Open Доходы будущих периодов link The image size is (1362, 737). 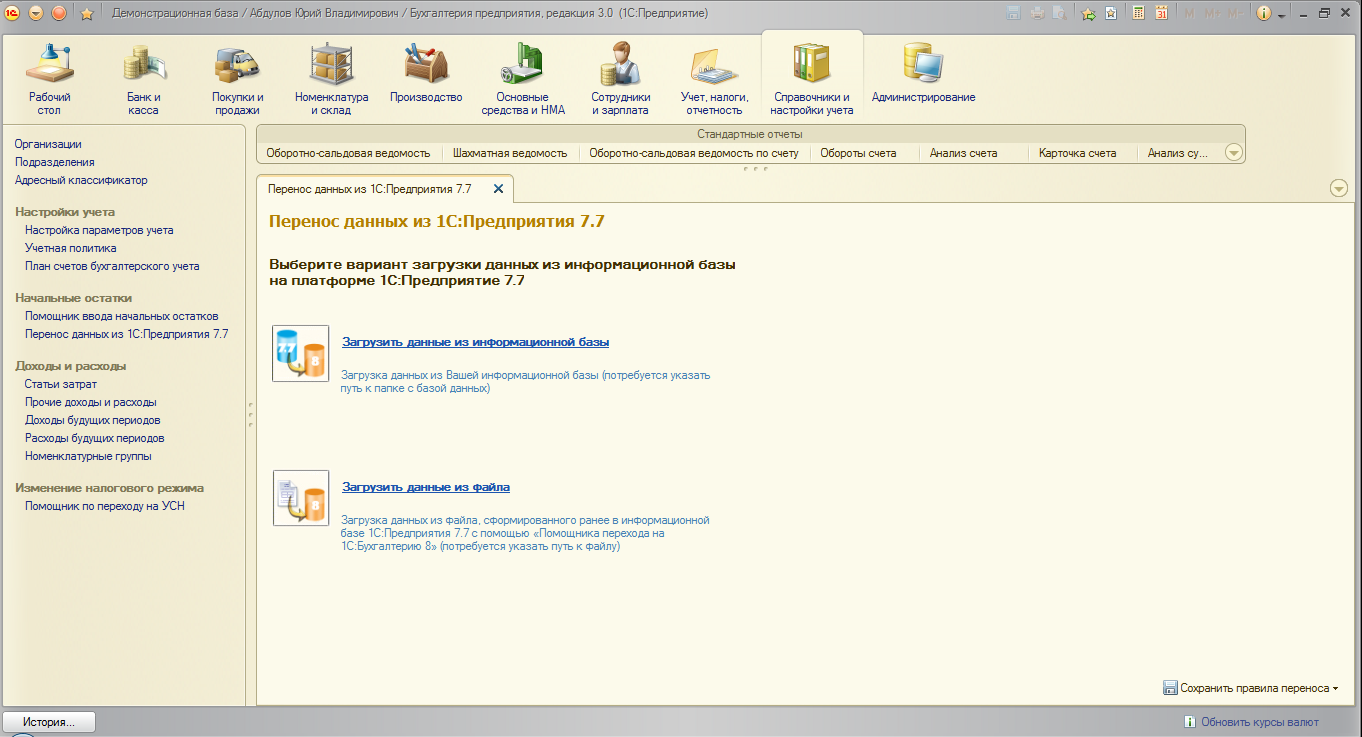(x=93, y=420)
